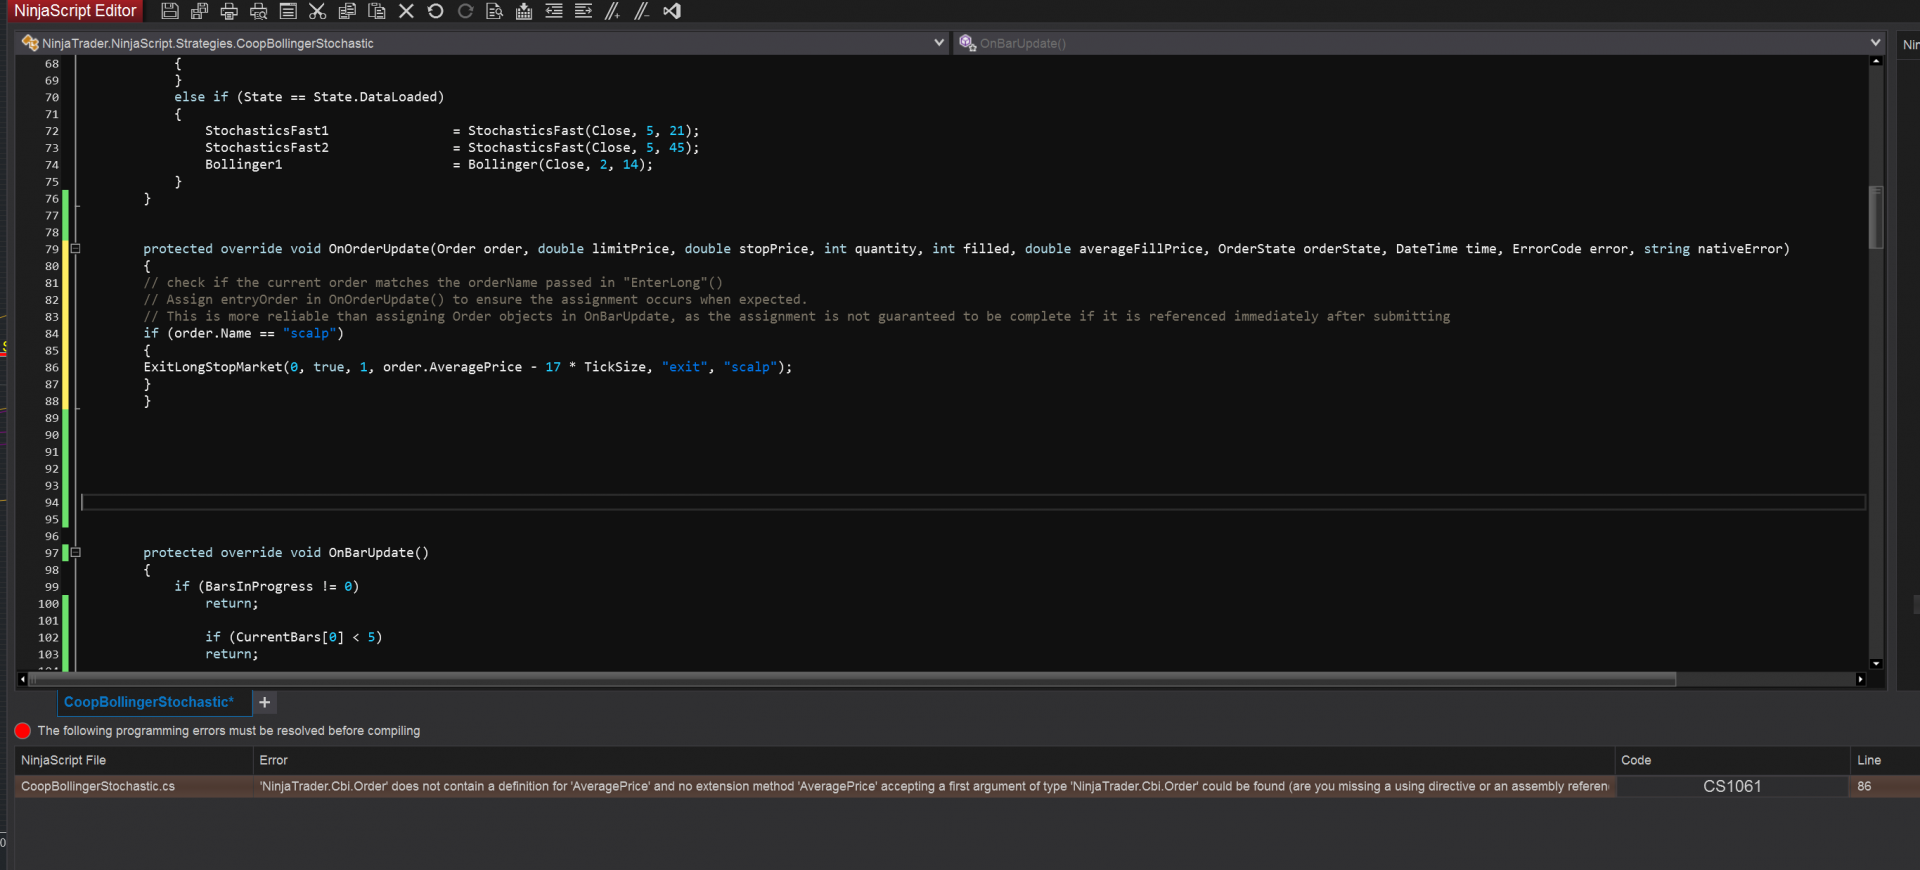This screenshot has height=870, width=1920.
Task: Paste clipboard contents via the toolbar icon
Action: tap(377, 11)
